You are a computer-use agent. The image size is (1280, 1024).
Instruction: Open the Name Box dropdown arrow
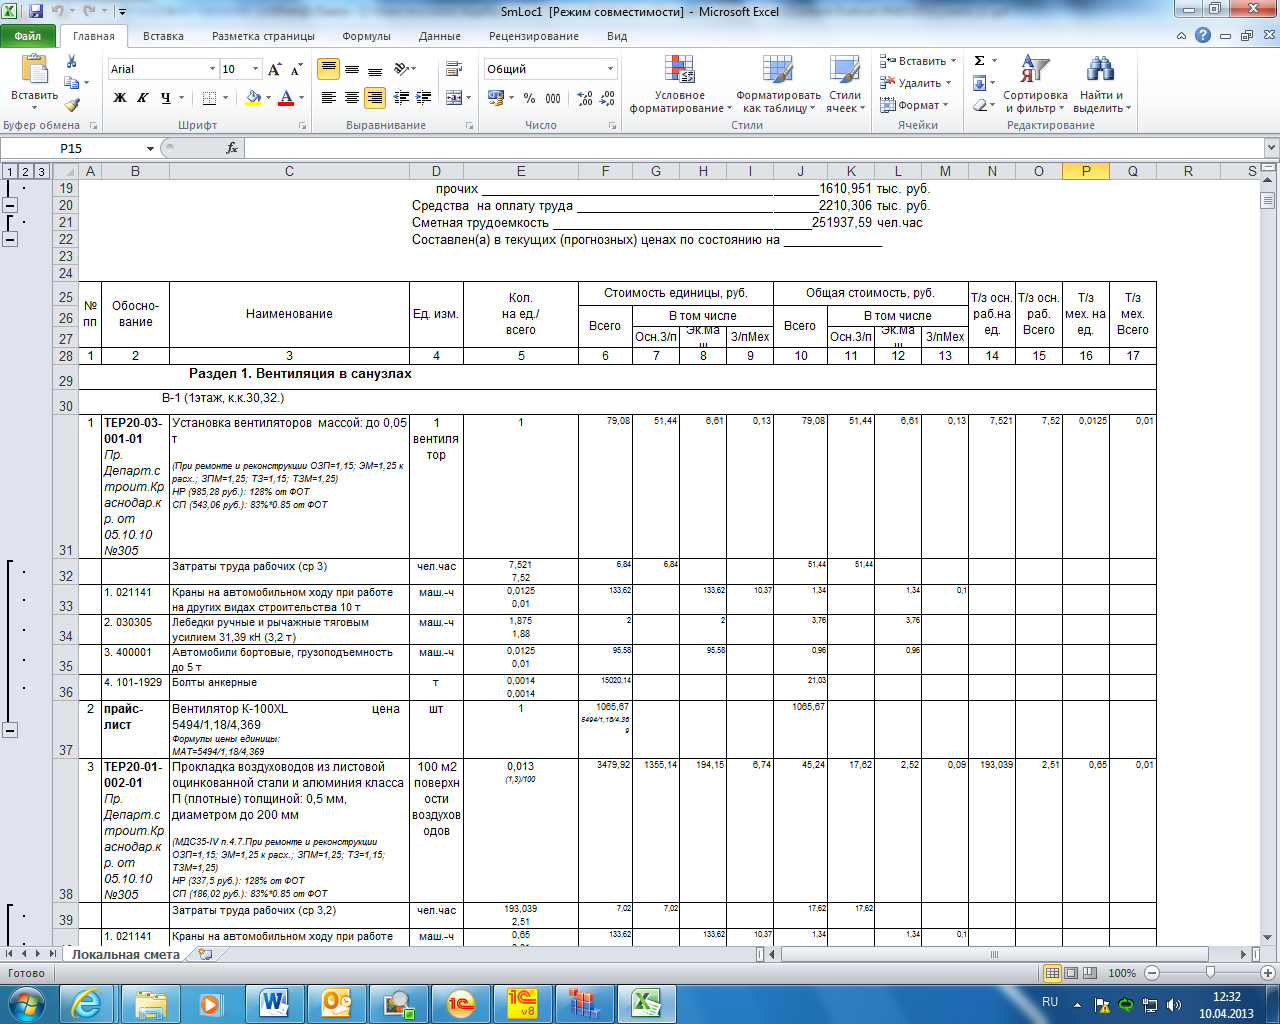151,148
